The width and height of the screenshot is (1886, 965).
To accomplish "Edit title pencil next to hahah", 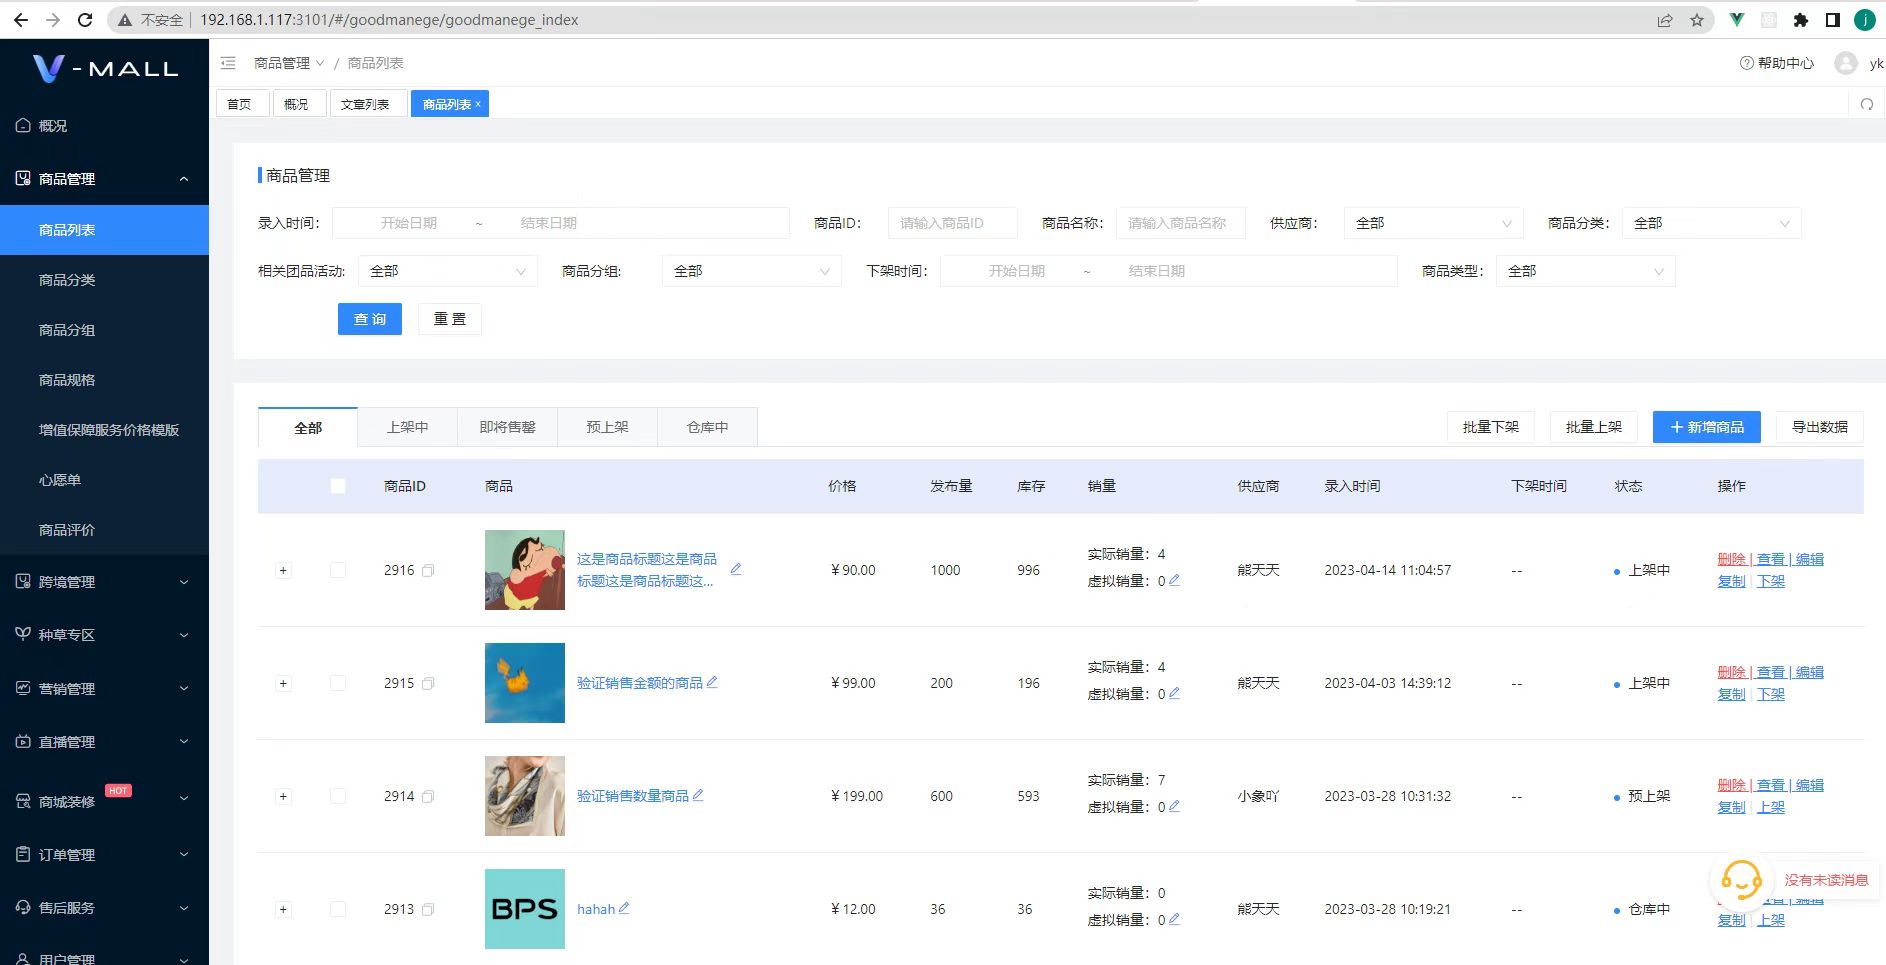I will tap(624, 908).
